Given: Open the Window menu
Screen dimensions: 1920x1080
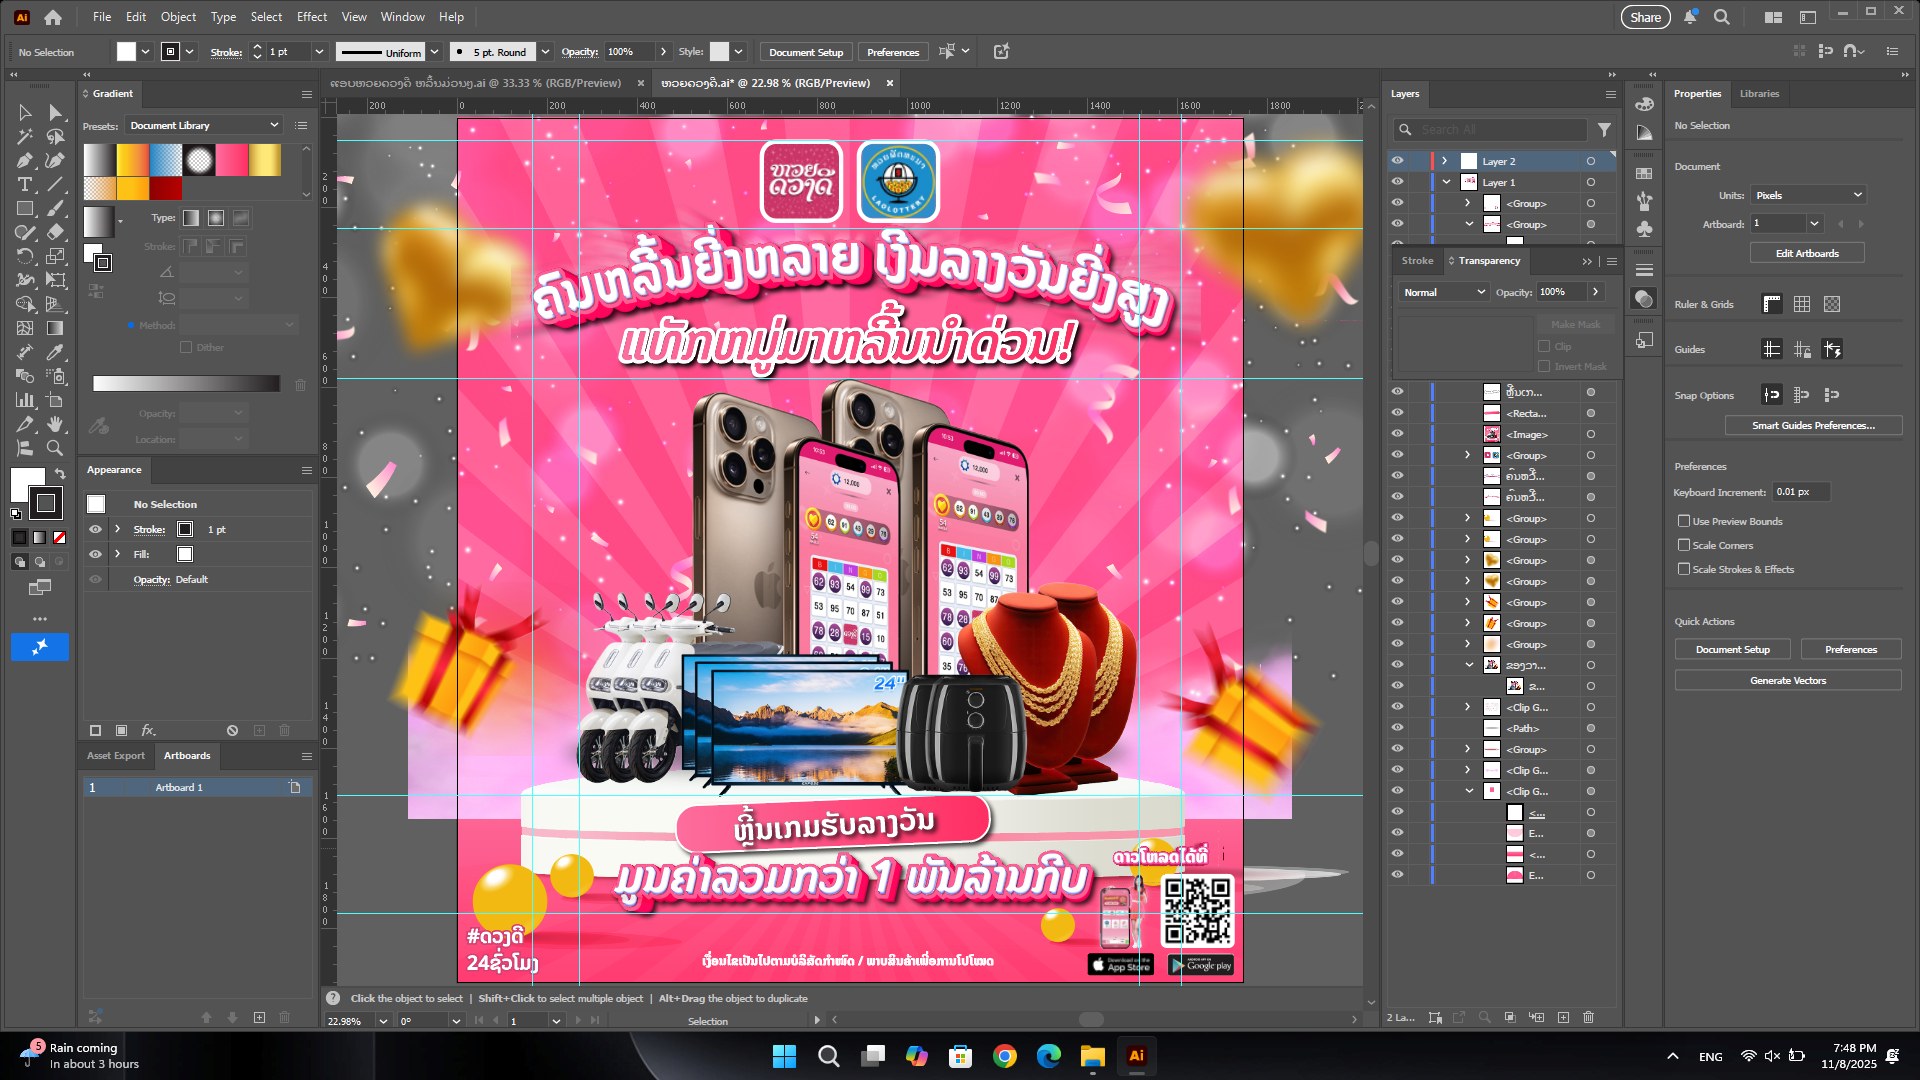Looking at the screenshot, I should click(x=403, y=17).
